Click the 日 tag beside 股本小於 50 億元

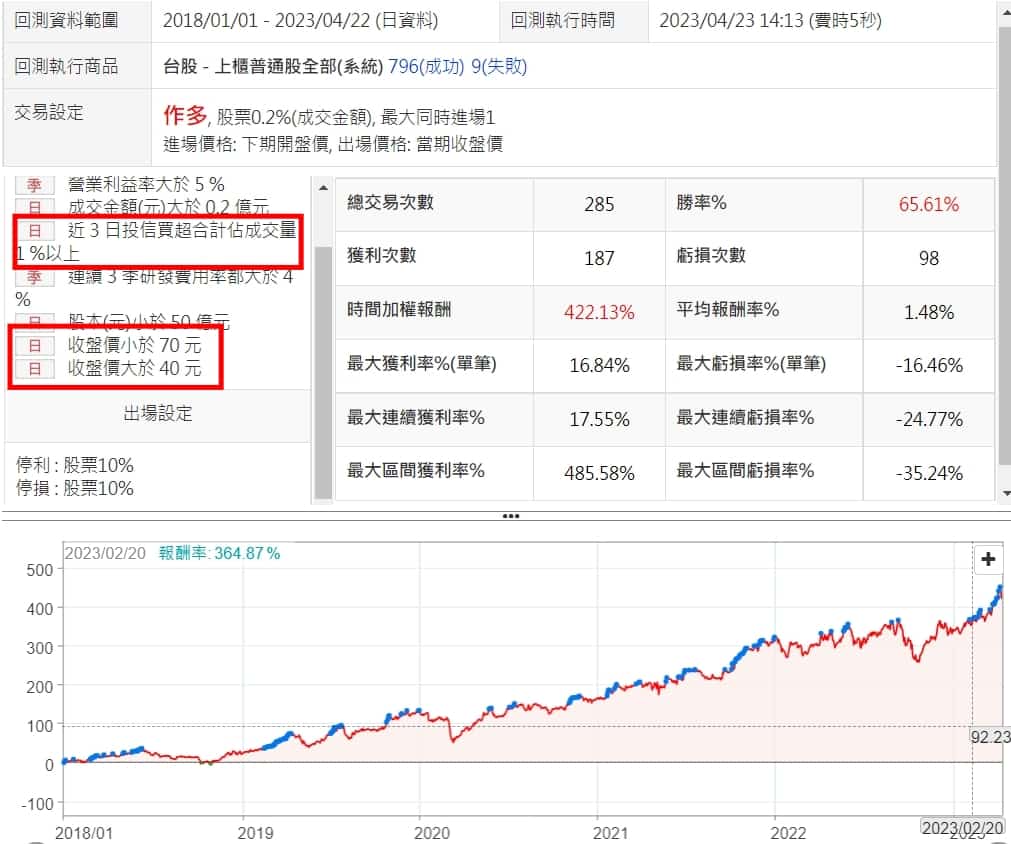34,322
